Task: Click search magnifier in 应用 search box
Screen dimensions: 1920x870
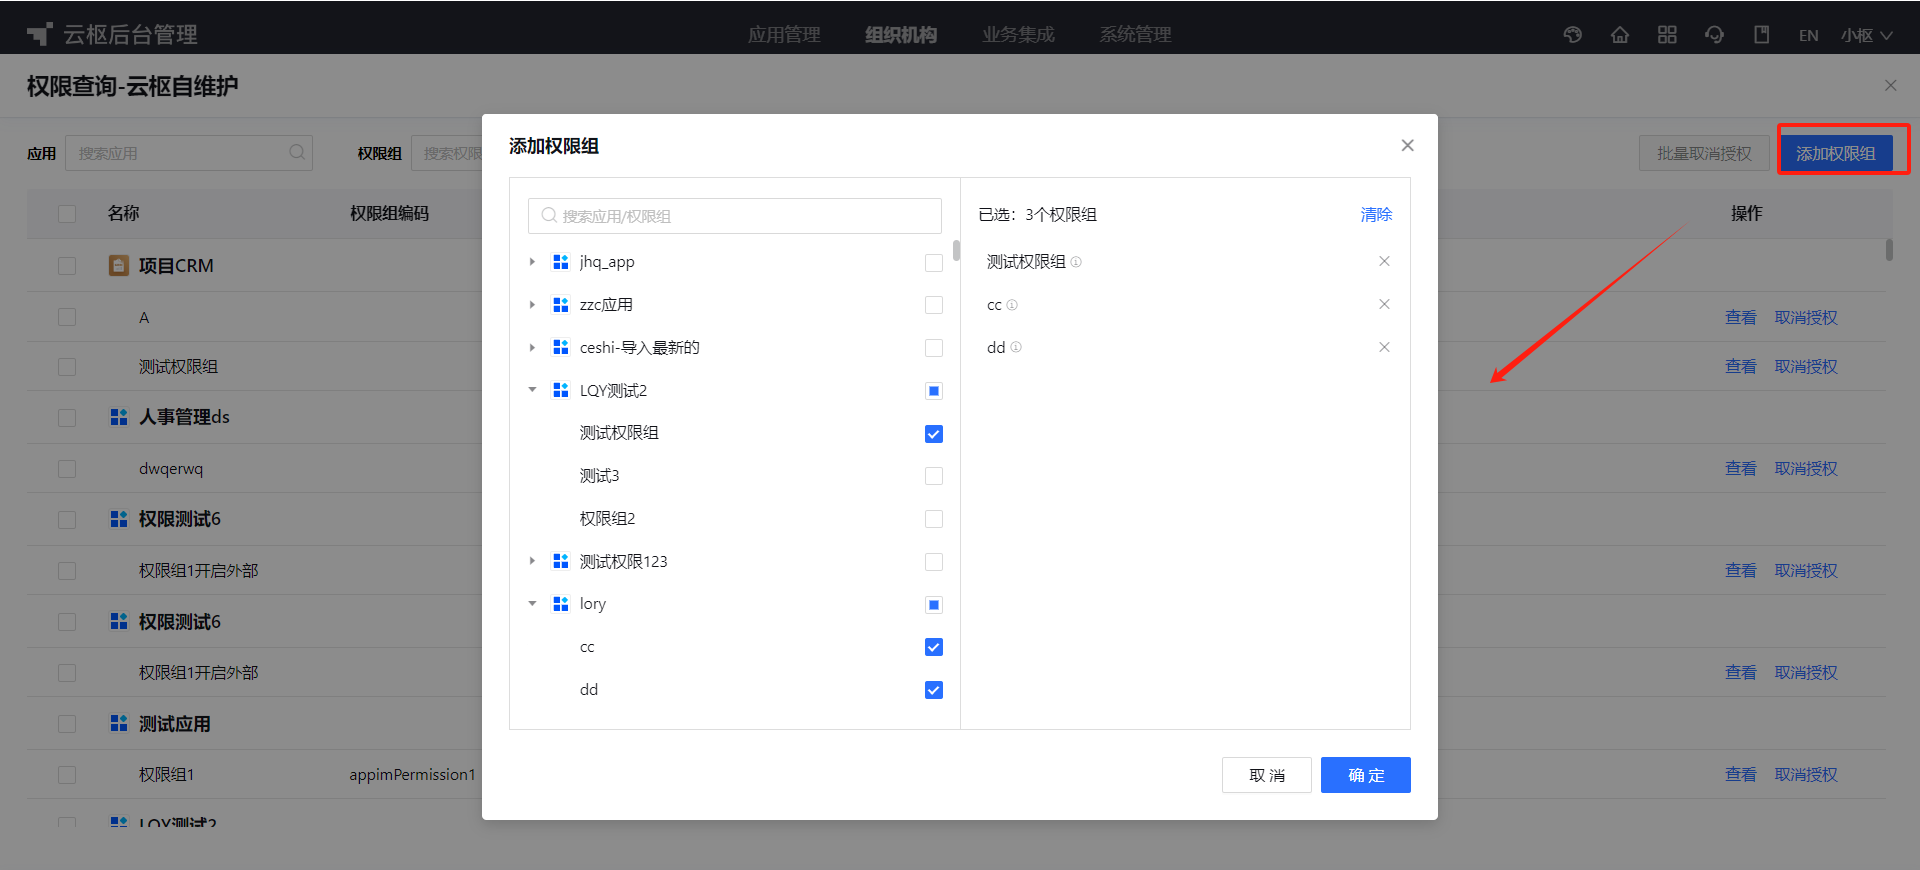Action: 297,153
